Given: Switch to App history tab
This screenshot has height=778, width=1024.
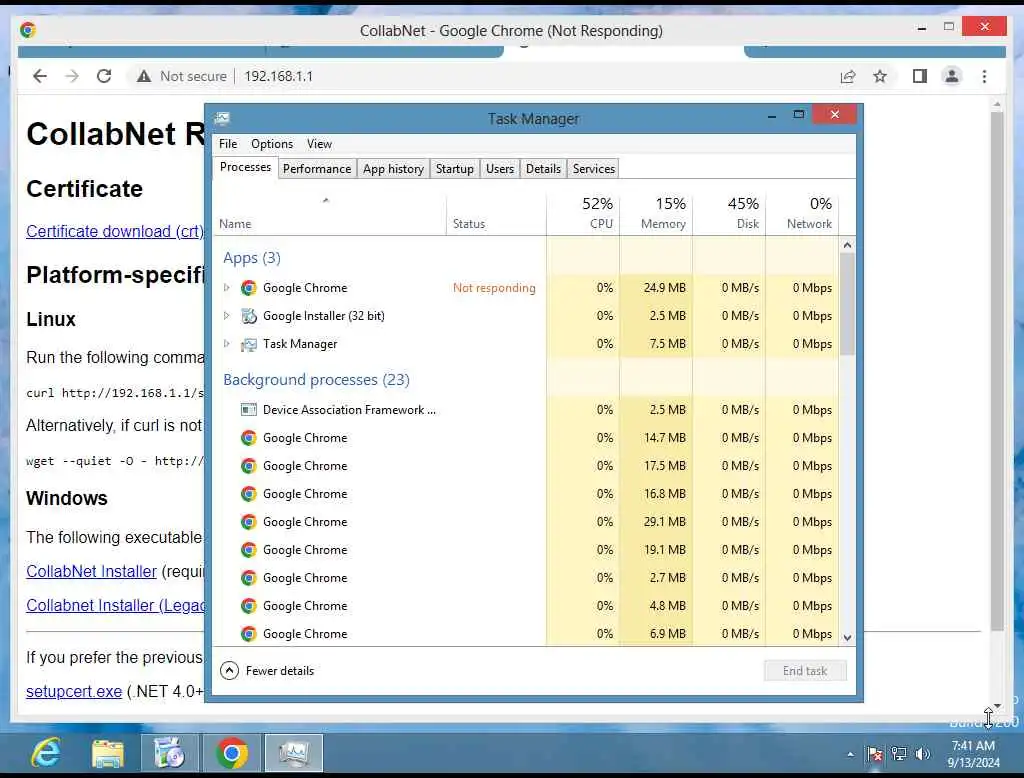Looking at the screenshot, I should [393, 169].
